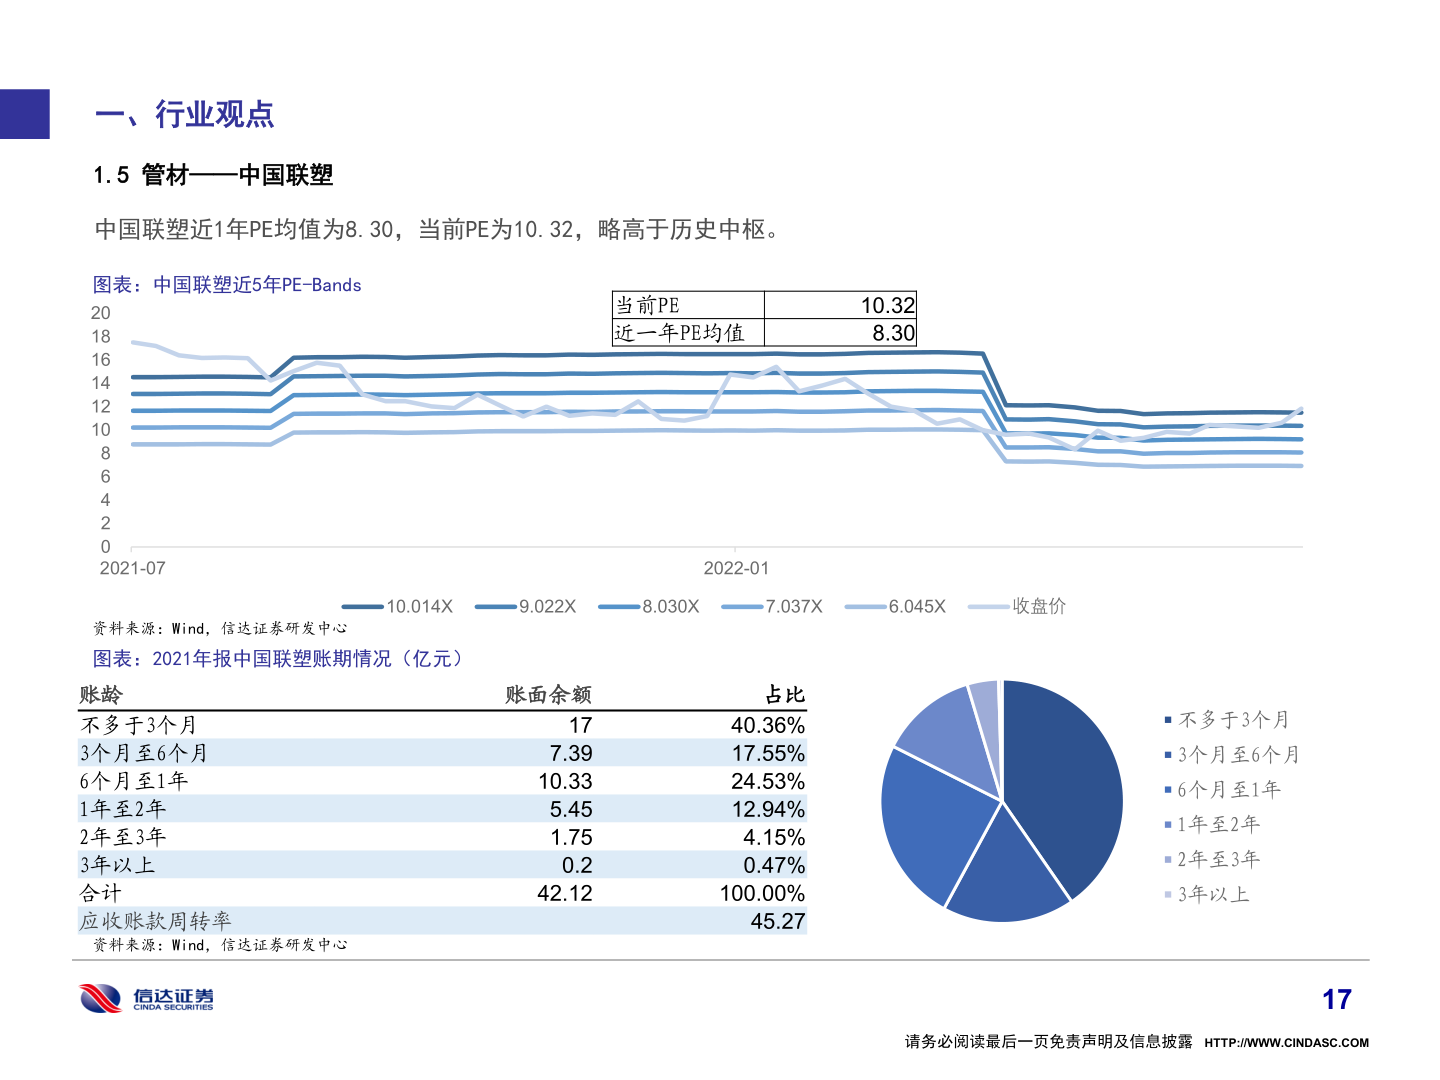Viewport: 1440px width, 1080px height.
Task: Click the 10.014X legend line swatch
Action: click(x=362, y=606)
